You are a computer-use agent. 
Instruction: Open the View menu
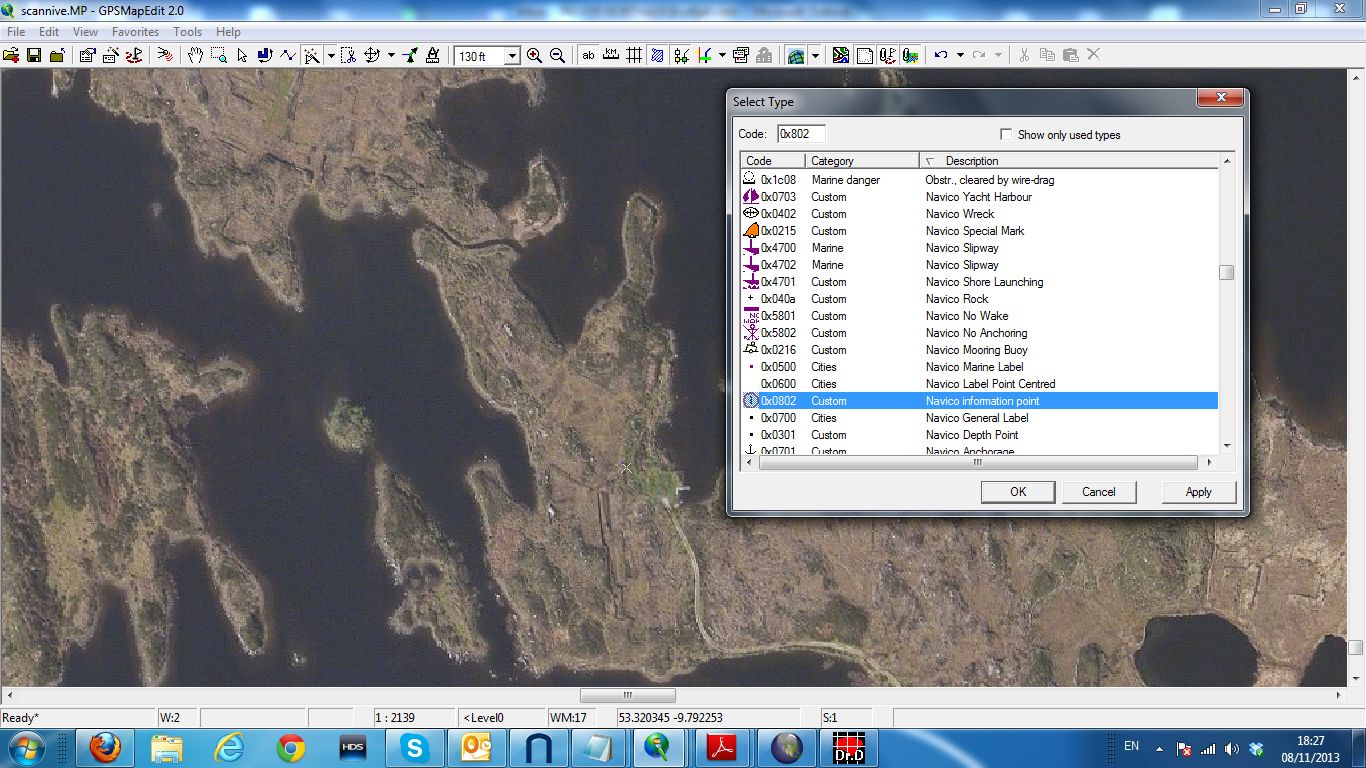(x=85, y=32)
